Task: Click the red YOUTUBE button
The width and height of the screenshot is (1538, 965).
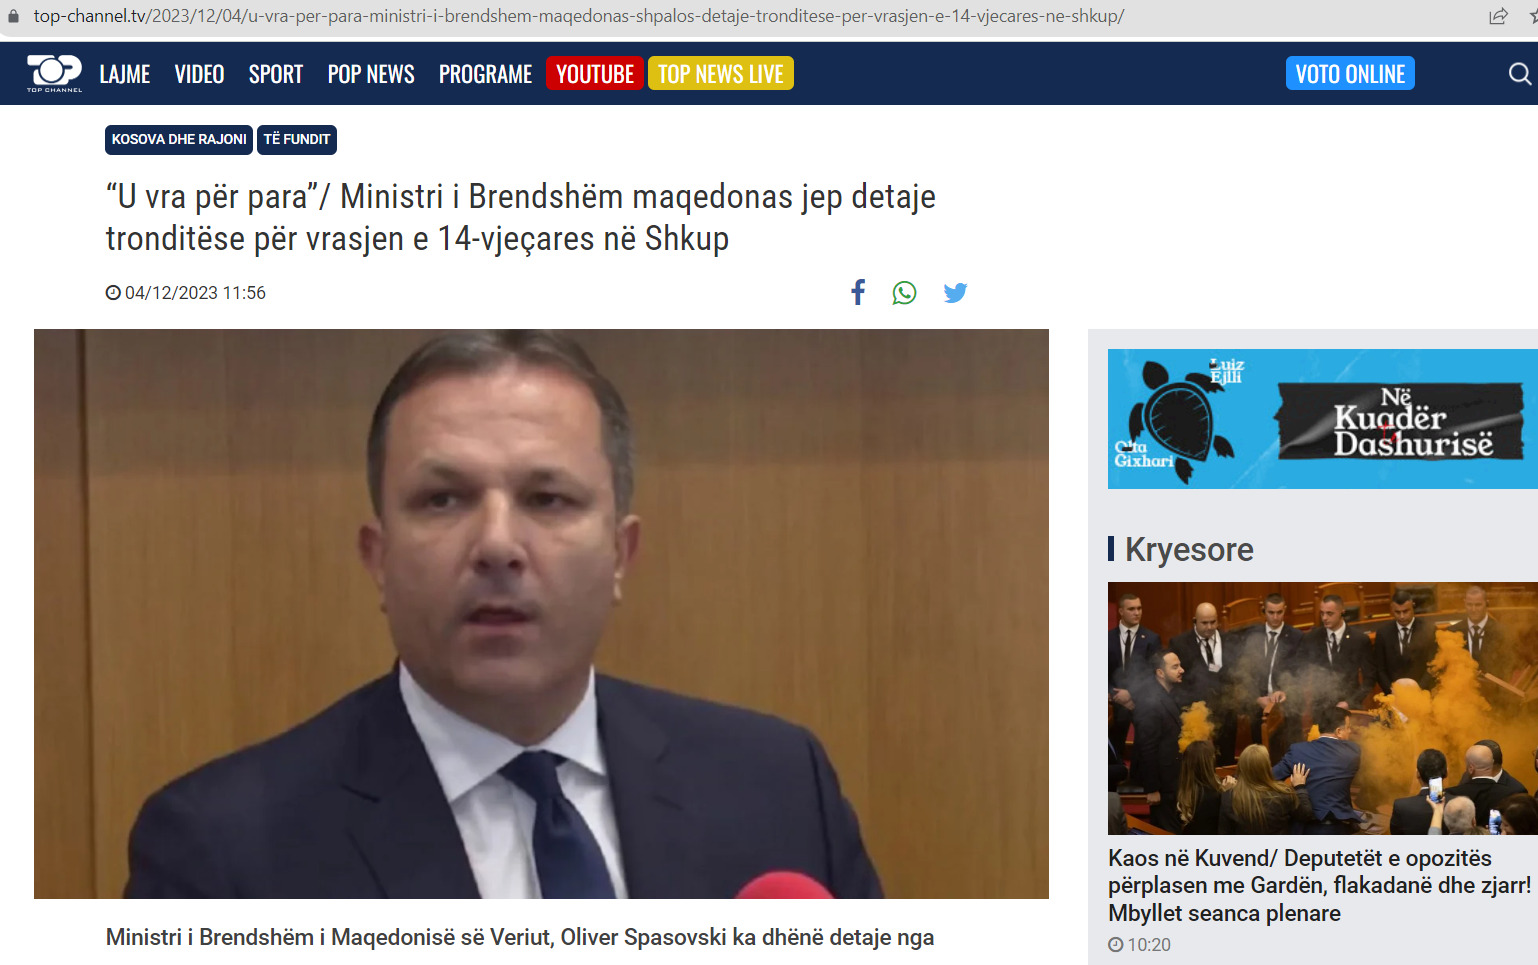Action: pyautogui.click(x=595, y=73)
